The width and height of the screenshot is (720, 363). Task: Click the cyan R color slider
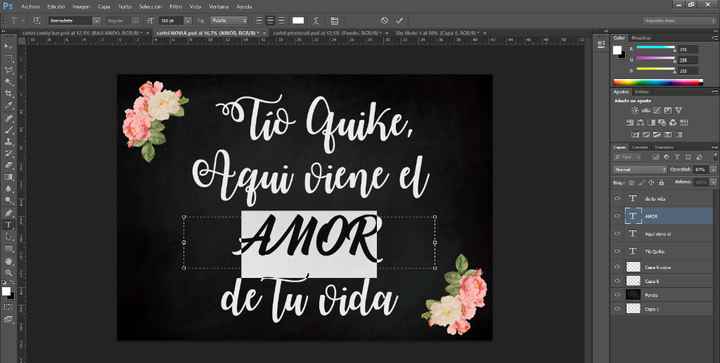click(655, 48)
